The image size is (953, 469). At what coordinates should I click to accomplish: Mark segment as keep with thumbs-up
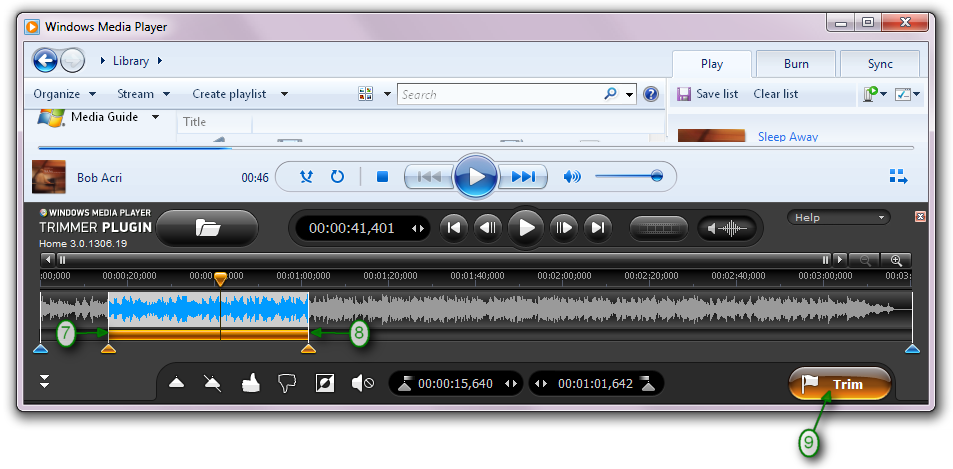coord(250,383)
